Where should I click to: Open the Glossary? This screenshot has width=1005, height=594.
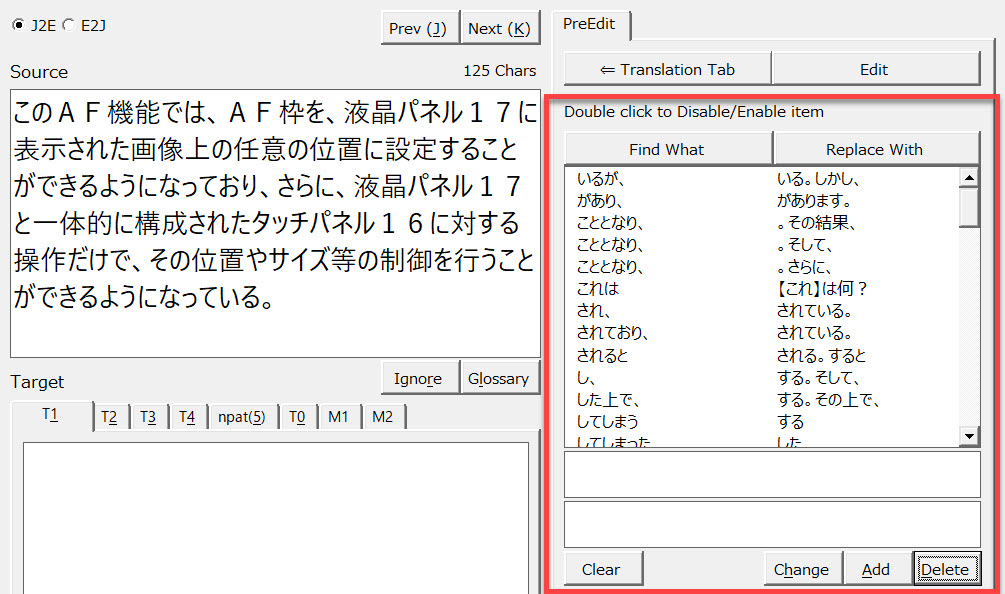[x=498, y=378]
